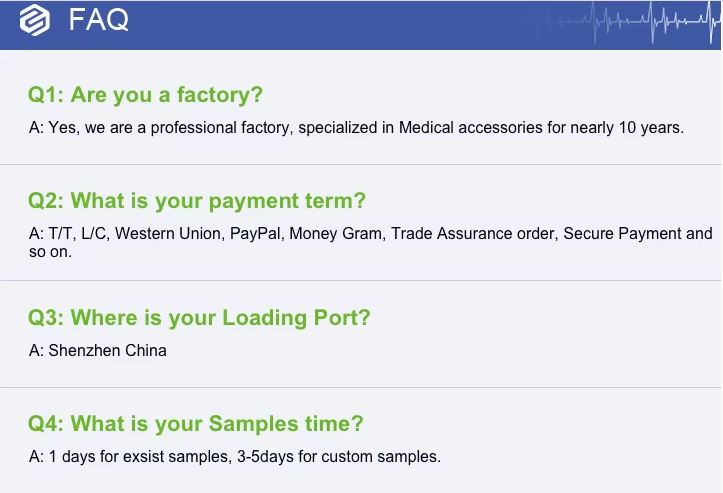The width and height of the screenshot is (723, 493).
Task: Click "PayPal" in the payment answer
Action: [257, 234]
